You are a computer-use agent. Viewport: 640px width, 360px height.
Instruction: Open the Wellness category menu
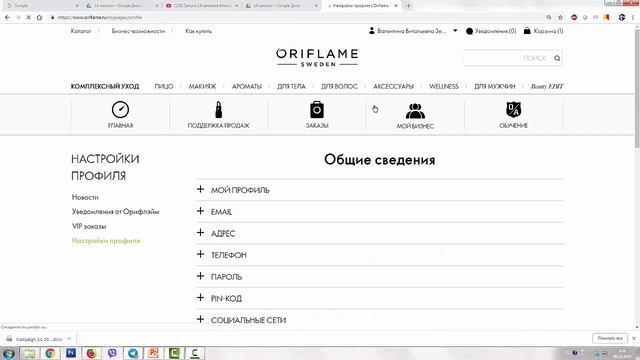point(444,87)
